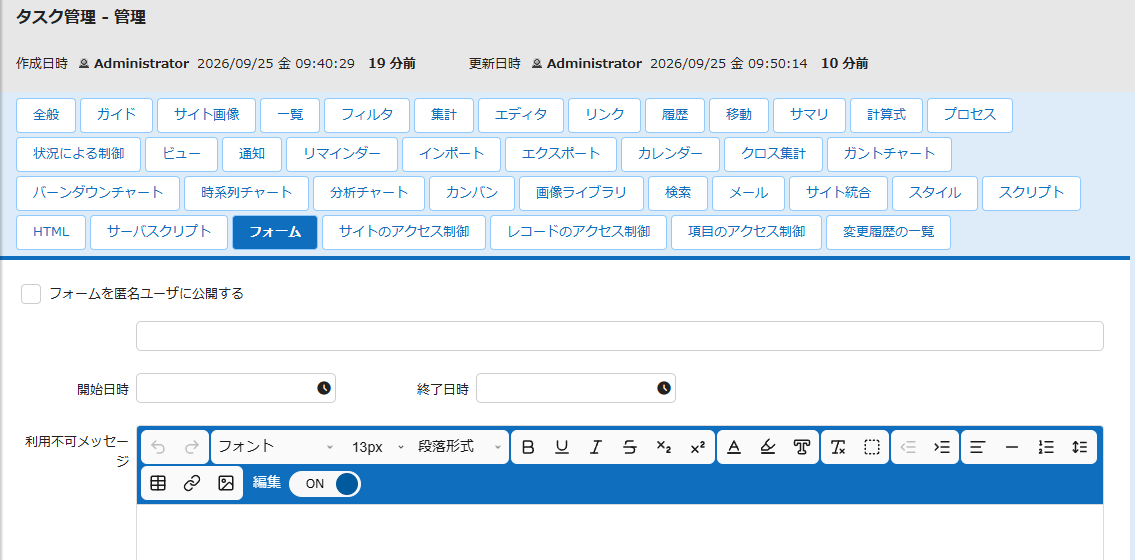Click the outdent icon
The width and height of the screenshot is (1135, 560).
(908, 447)
